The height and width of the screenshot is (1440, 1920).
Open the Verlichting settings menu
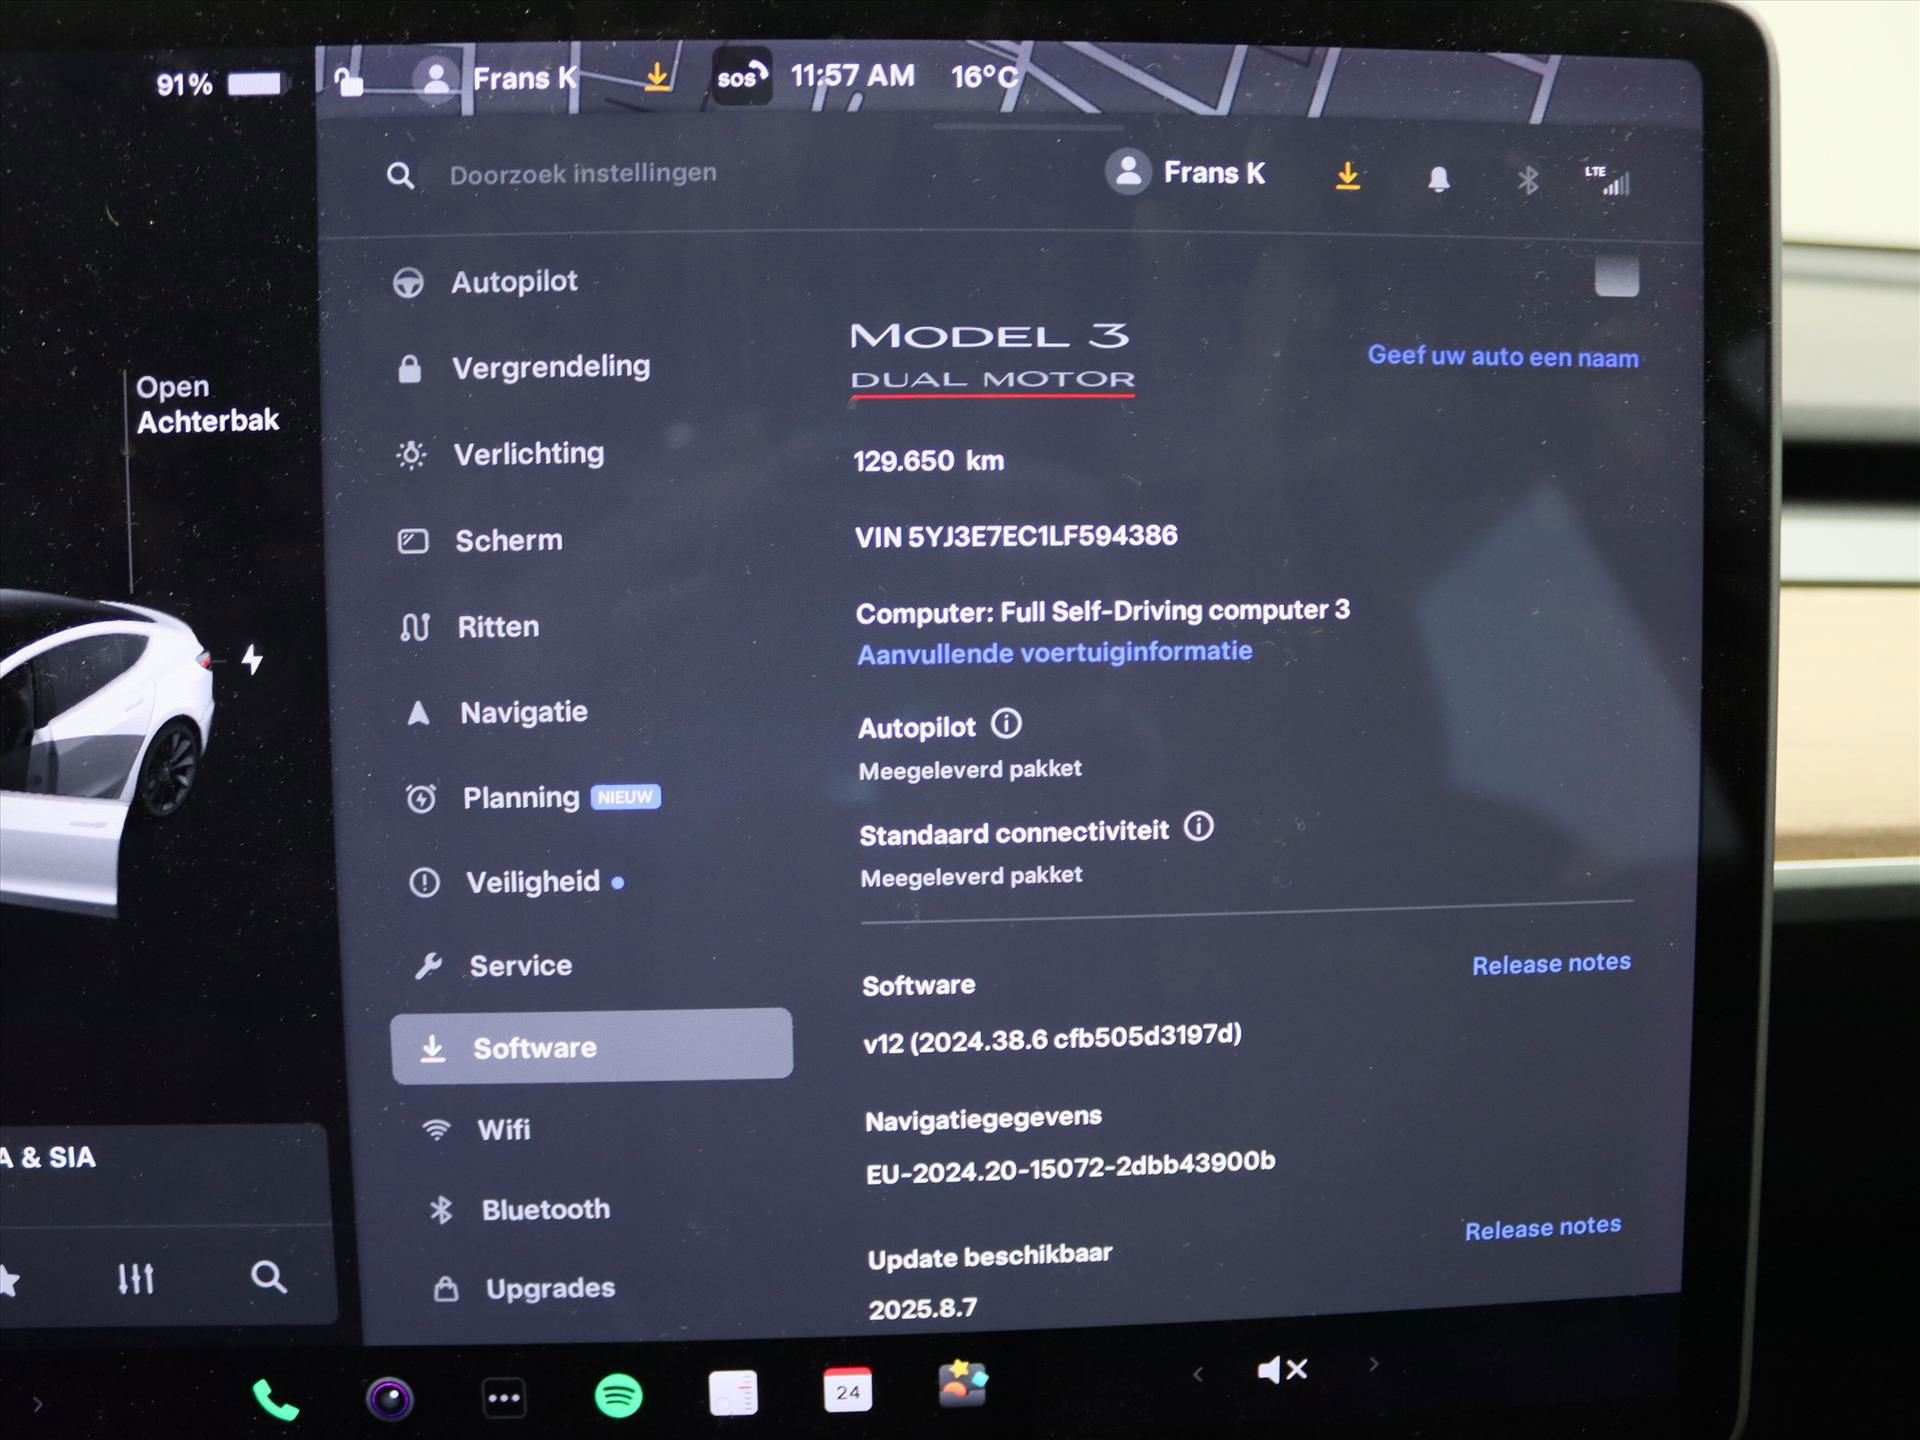point(500,455)
